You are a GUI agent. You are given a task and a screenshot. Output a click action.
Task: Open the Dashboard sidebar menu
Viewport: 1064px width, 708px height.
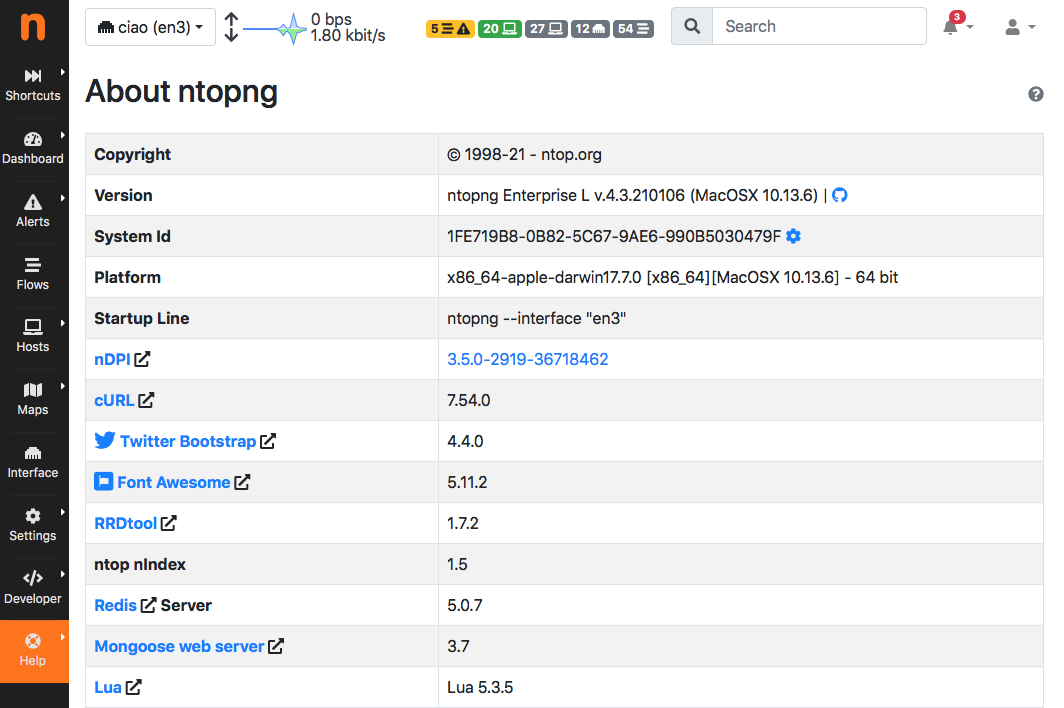click(34, 149)
